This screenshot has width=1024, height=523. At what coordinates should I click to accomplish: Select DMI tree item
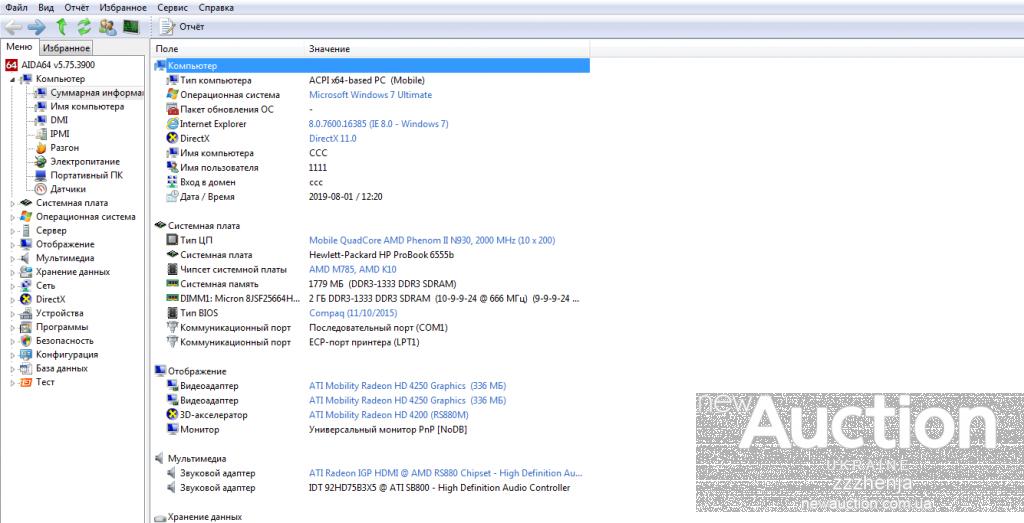[x=59, y=120]
